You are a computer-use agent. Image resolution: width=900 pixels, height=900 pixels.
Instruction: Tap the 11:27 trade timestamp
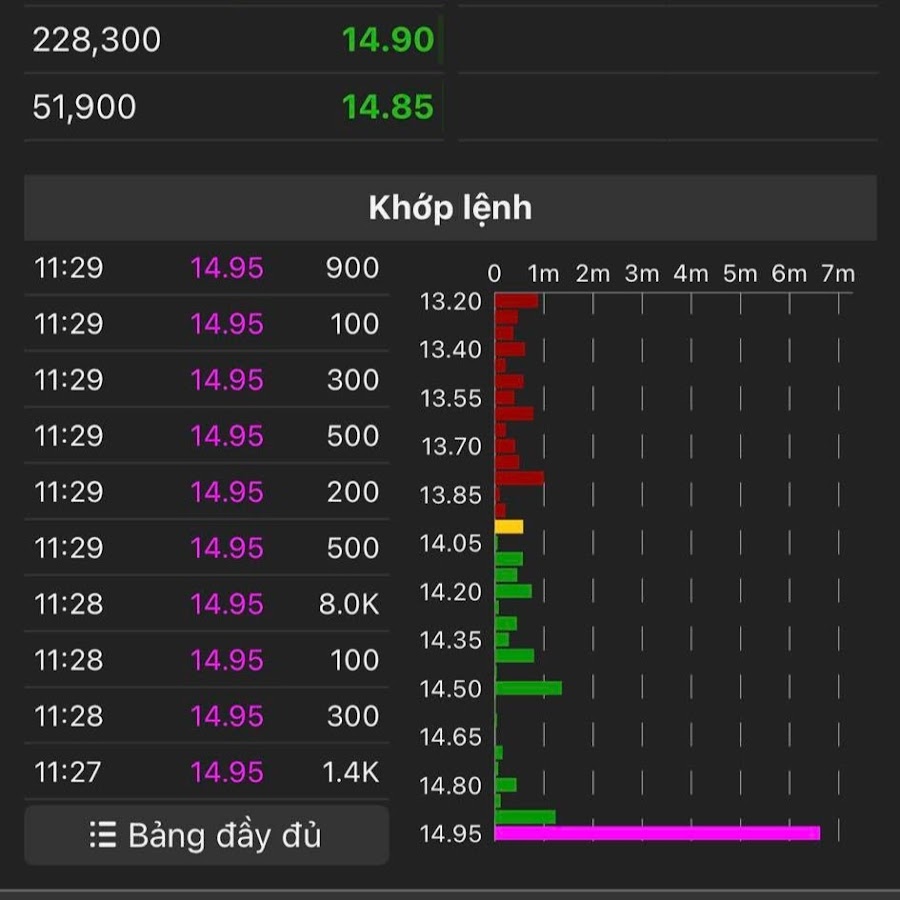[x=68, y=772]
